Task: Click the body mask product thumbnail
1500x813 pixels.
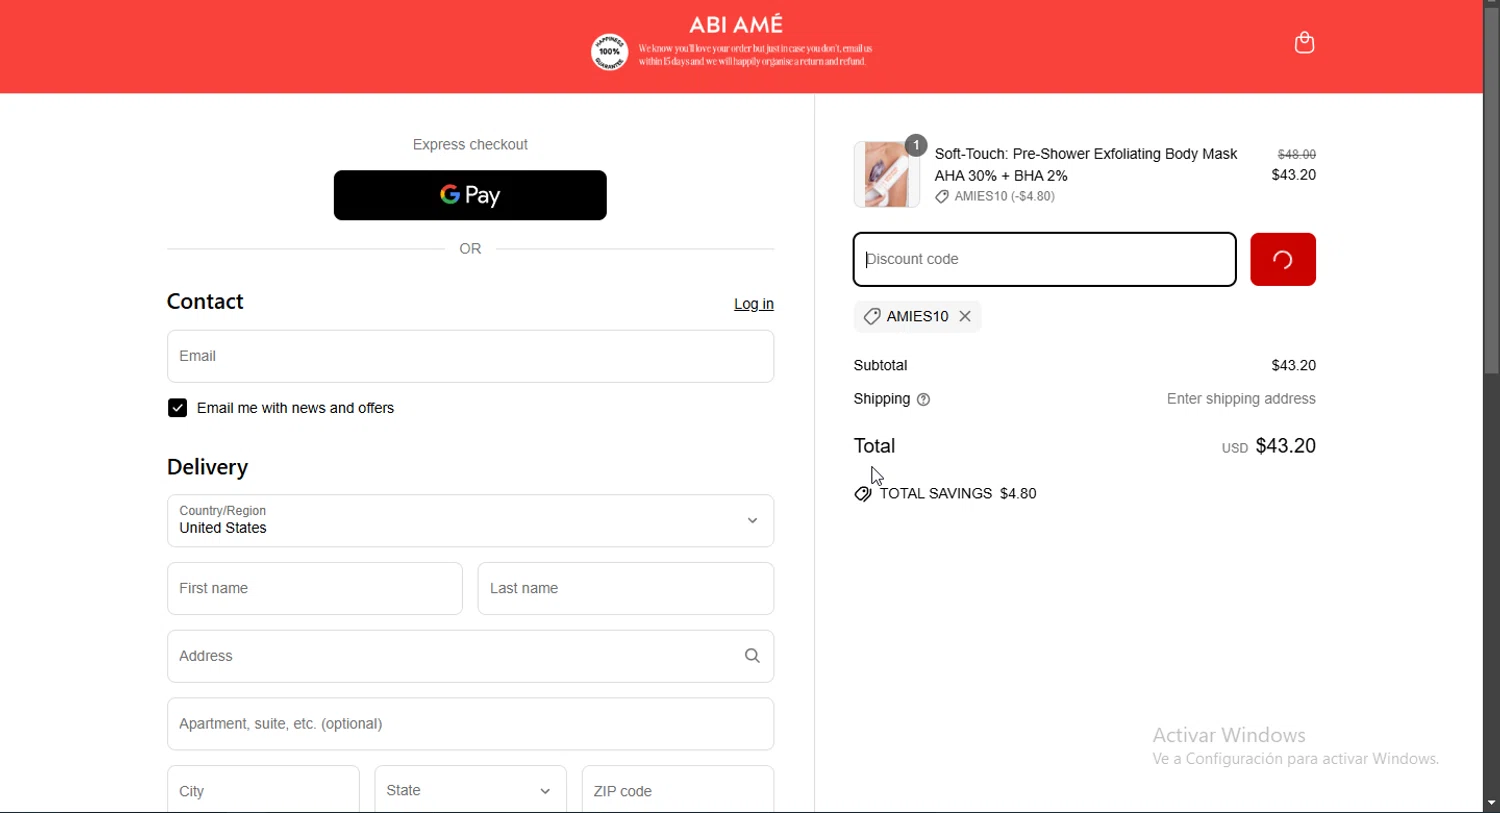Action: coord(886,175)
